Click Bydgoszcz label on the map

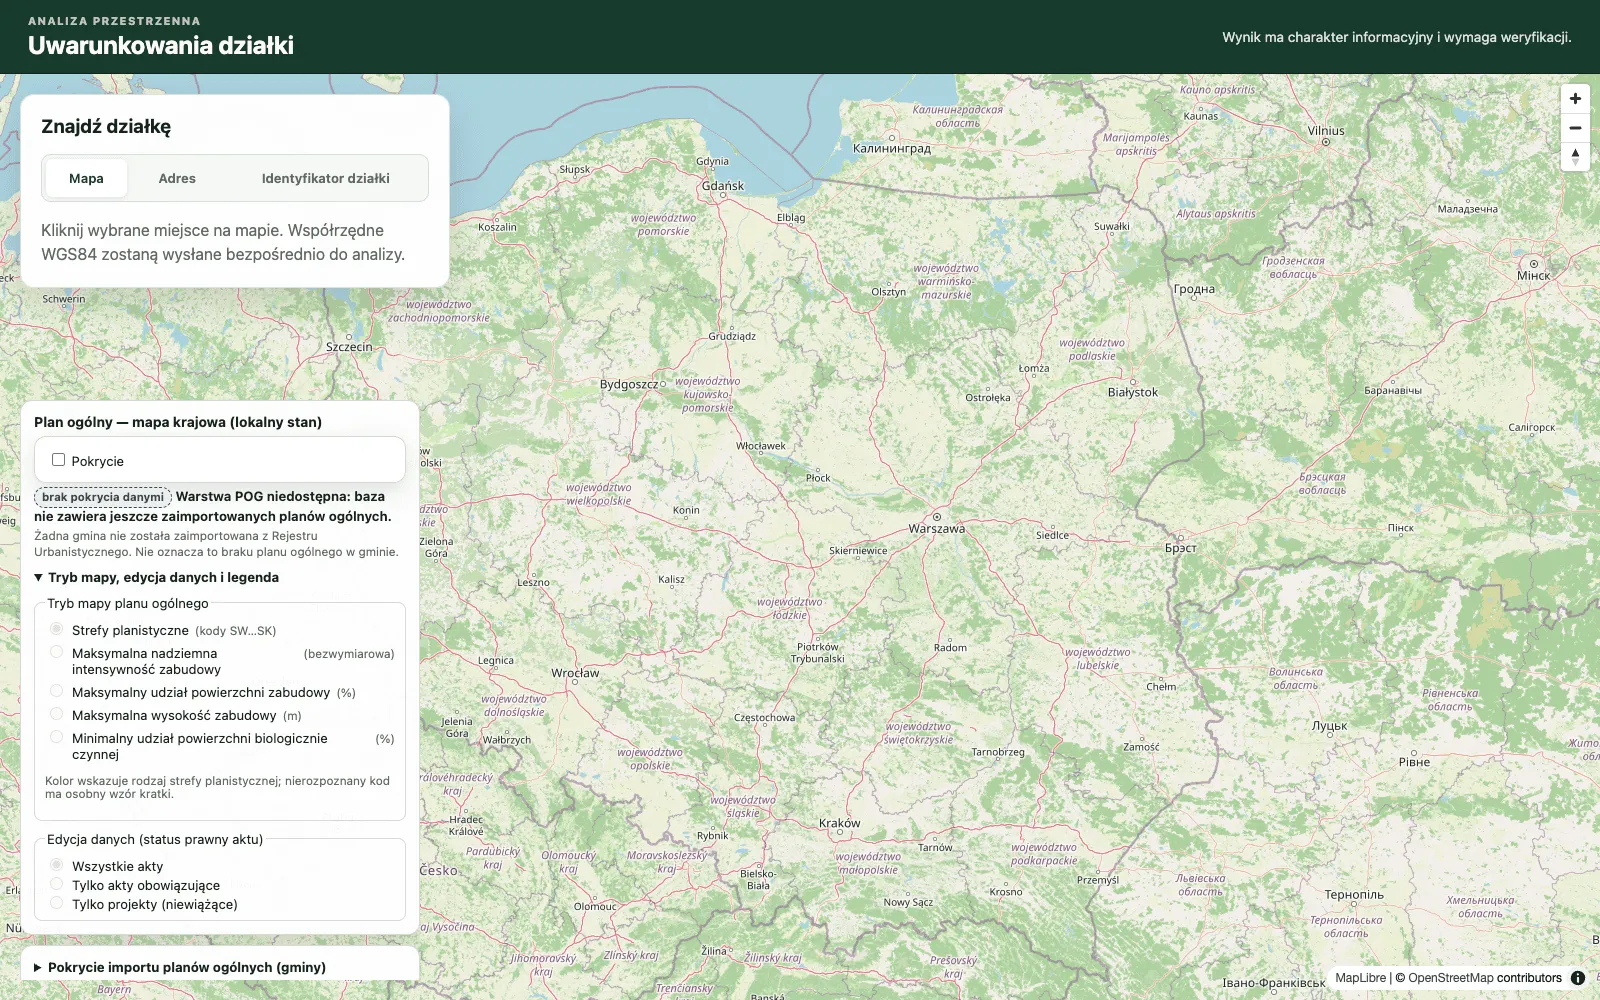629,384
